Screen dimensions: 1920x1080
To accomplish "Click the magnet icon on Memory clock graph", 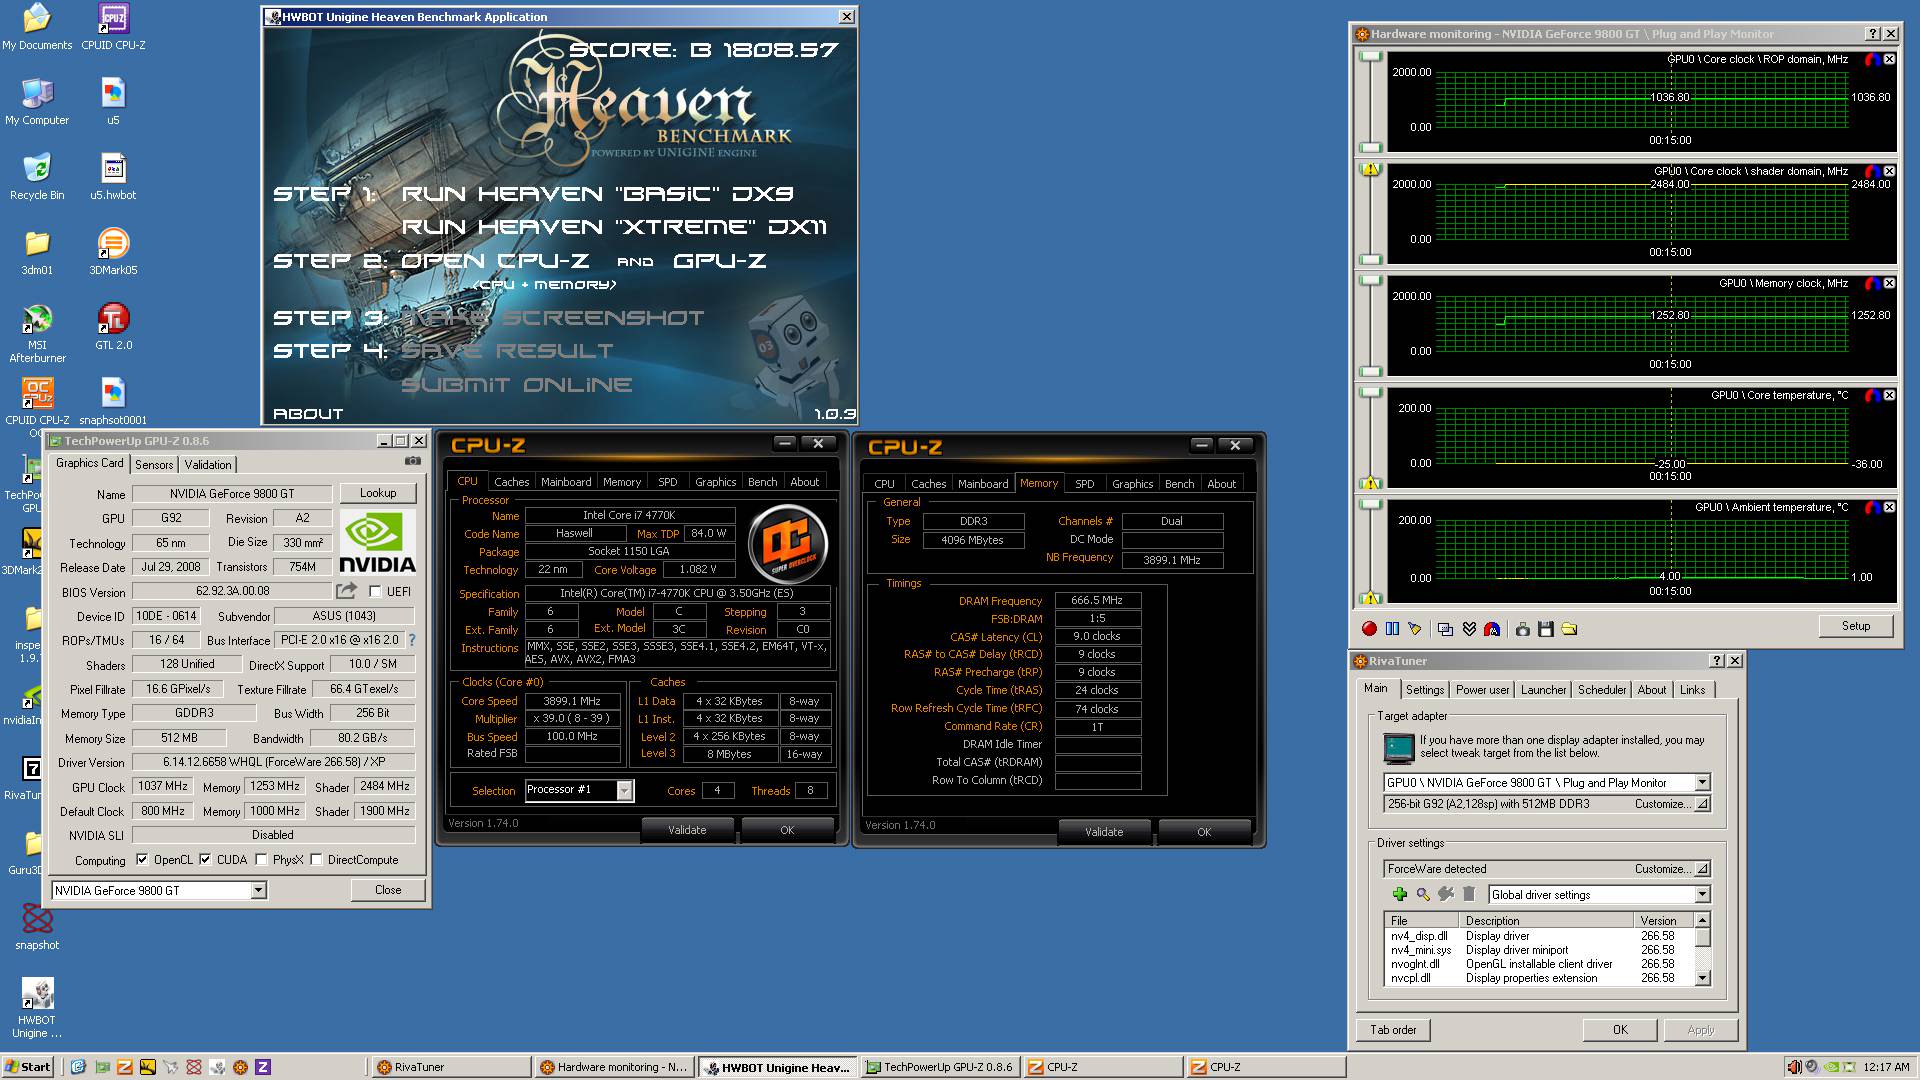I will 1871,284.
